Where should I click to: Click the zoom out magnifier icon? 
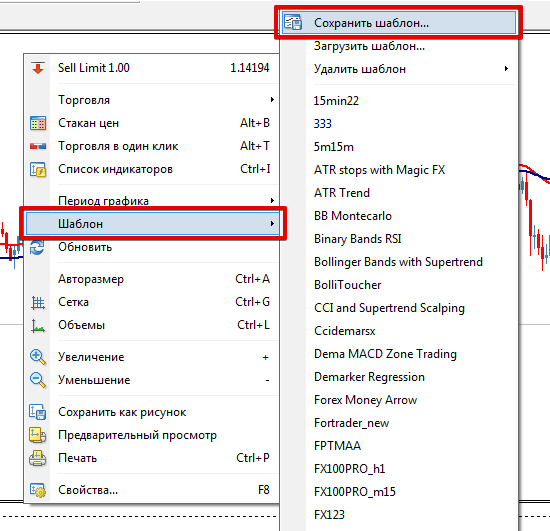(38, 380)
